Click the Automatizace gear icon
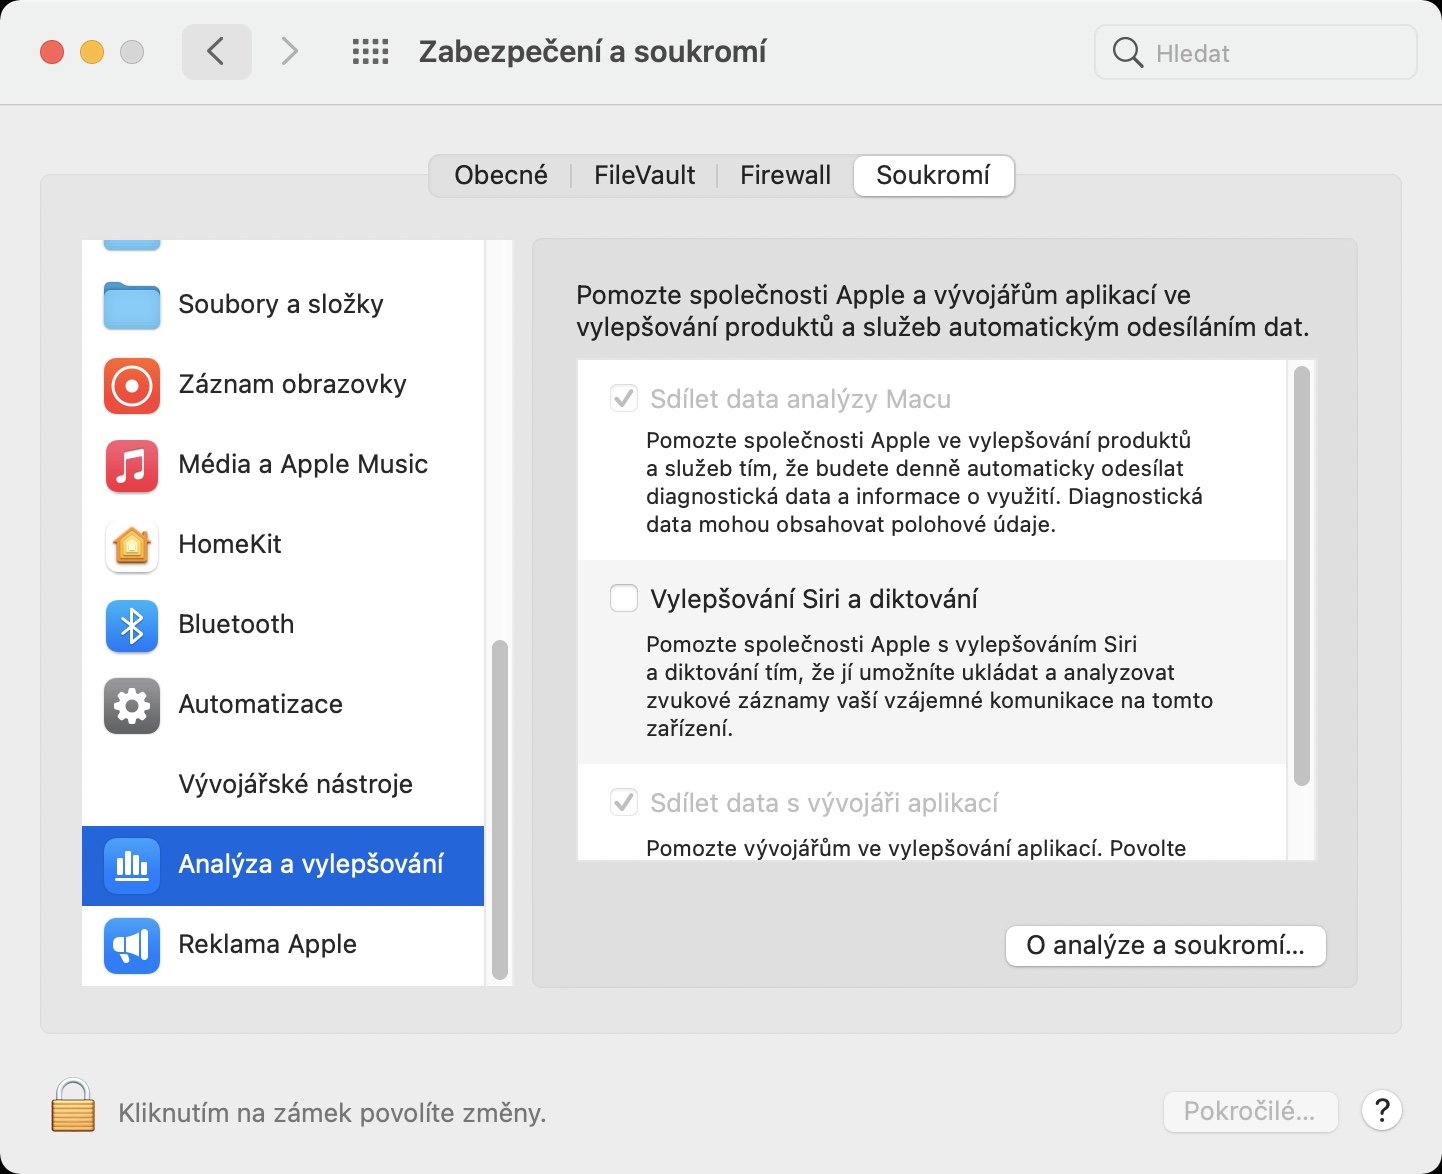Viewport: 1442px width, 1174px height. click(x=132, y=705)
